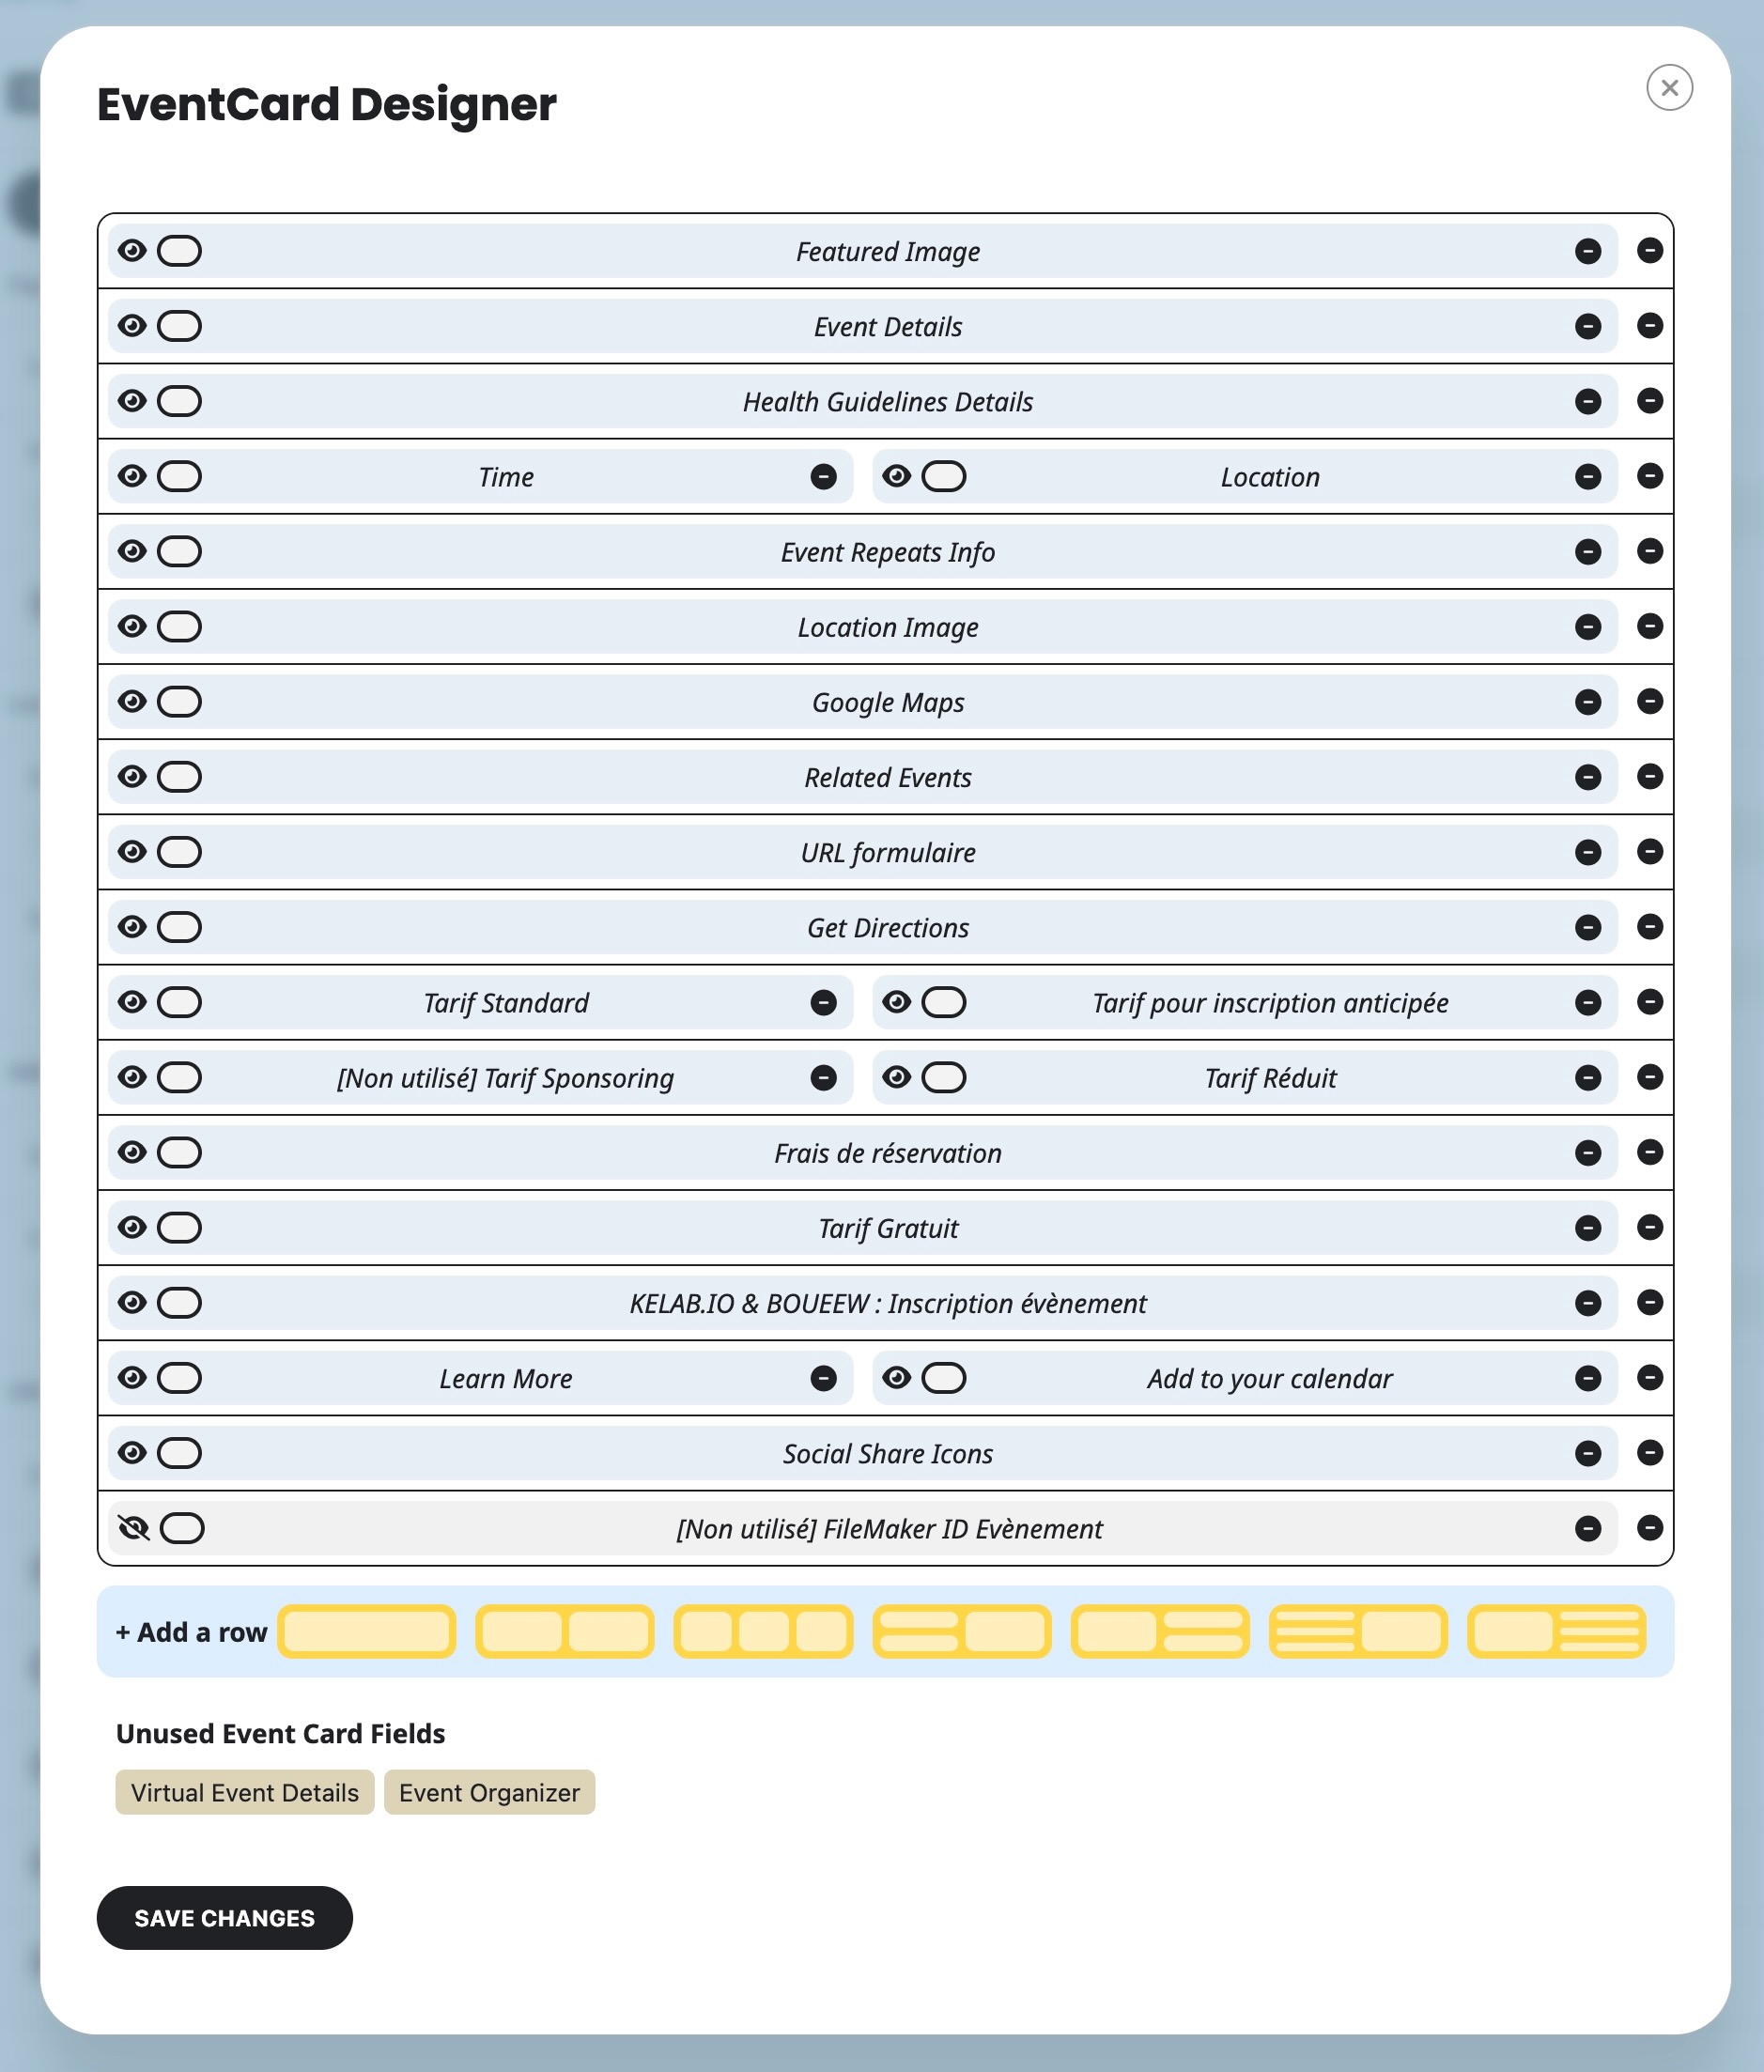The width and height of the screenshot is (1764, 2072).
Task: Select the Event Organizer unused field
Action: tap(489, 1792)
